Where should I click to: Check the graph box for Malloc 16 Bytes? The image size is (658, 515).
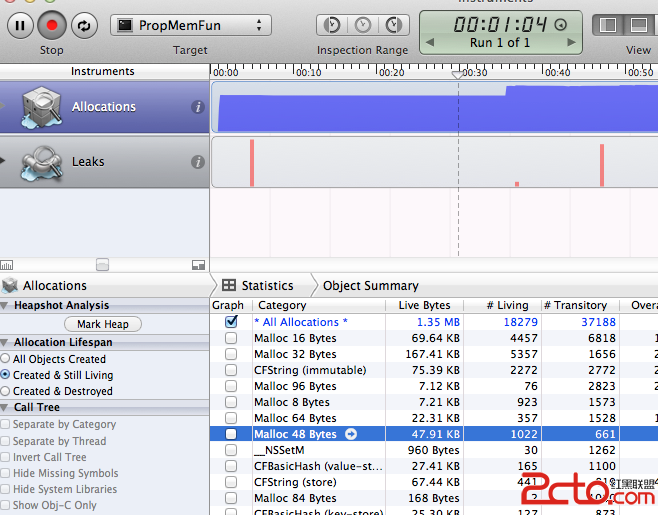(x=231, y=338)
